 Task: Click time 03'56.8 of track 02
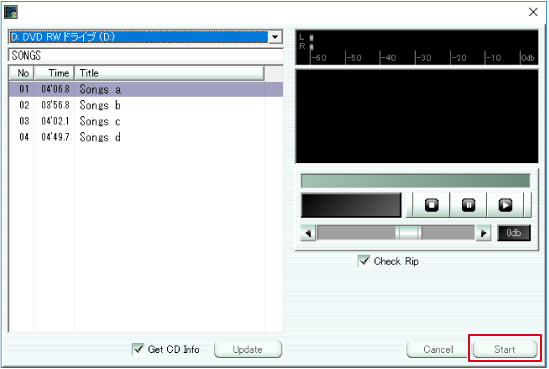point(55,105)
